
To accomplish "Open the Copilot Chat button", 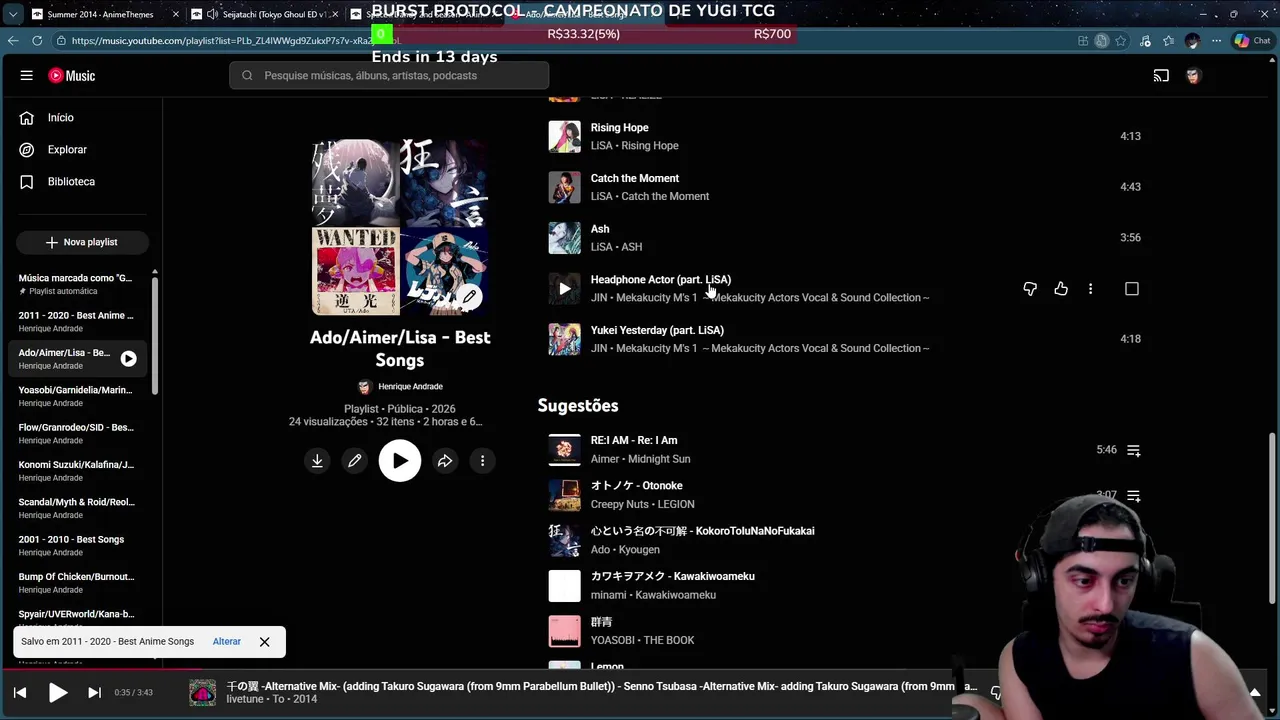I will pyautogui.click(x=1252, y=41).
